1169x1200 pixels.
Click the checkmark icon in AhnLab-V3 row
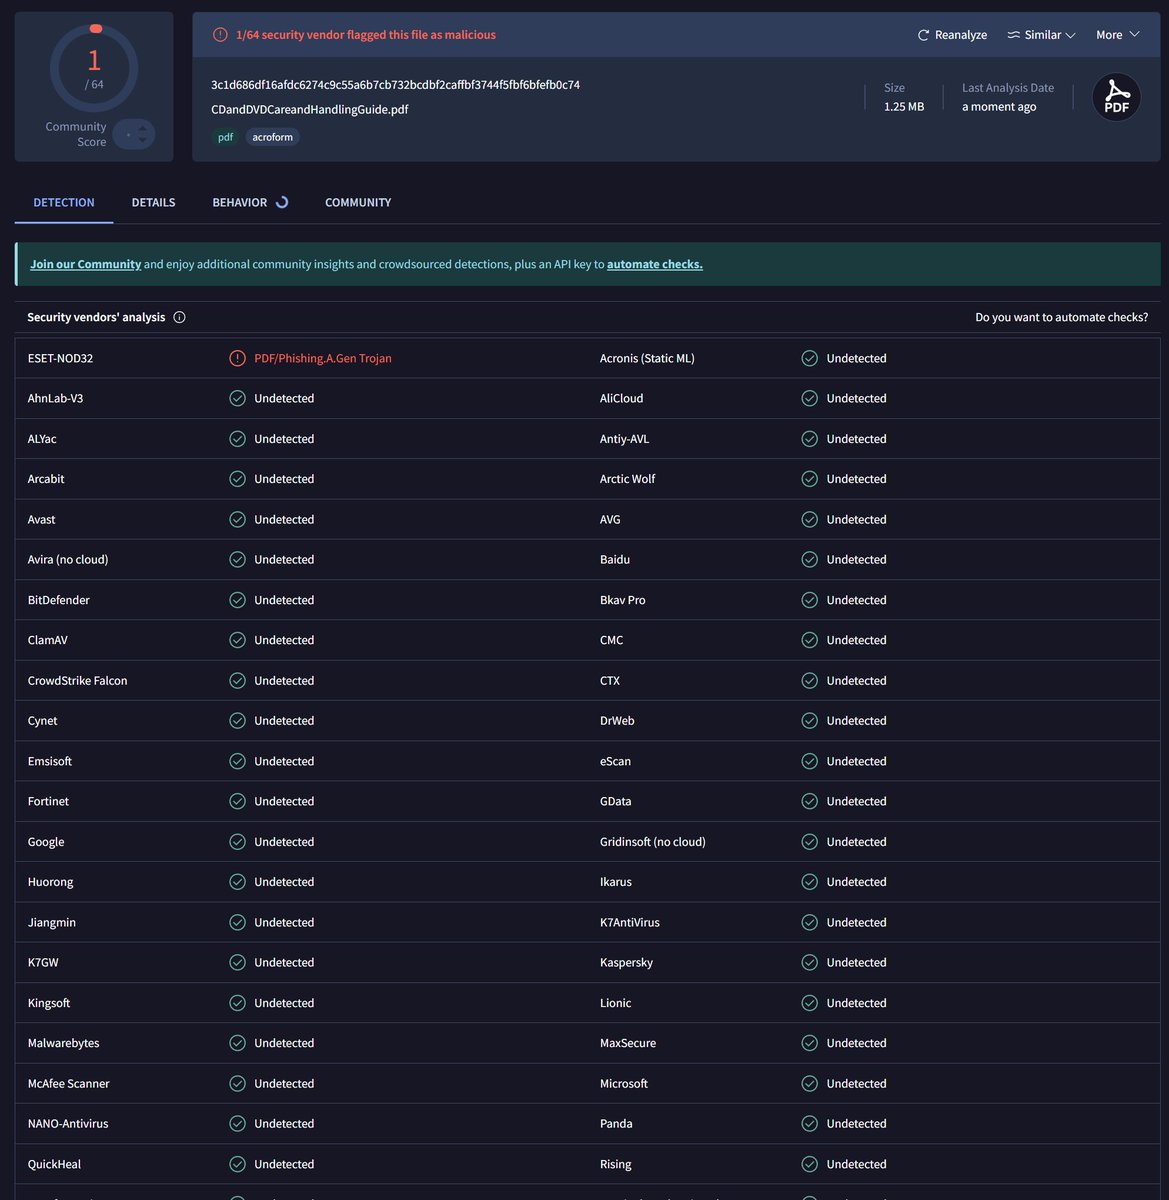click(x=237, y=398)
